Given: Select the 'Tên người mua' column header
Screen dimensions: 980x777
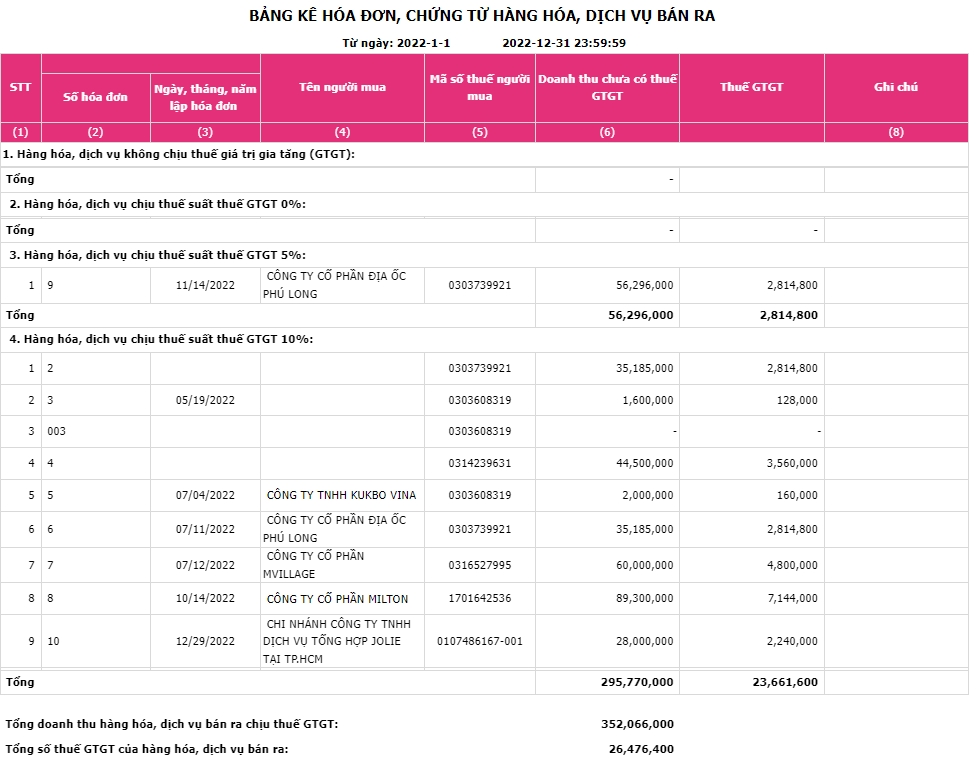Looking at the screenshot, I should 342,87.
